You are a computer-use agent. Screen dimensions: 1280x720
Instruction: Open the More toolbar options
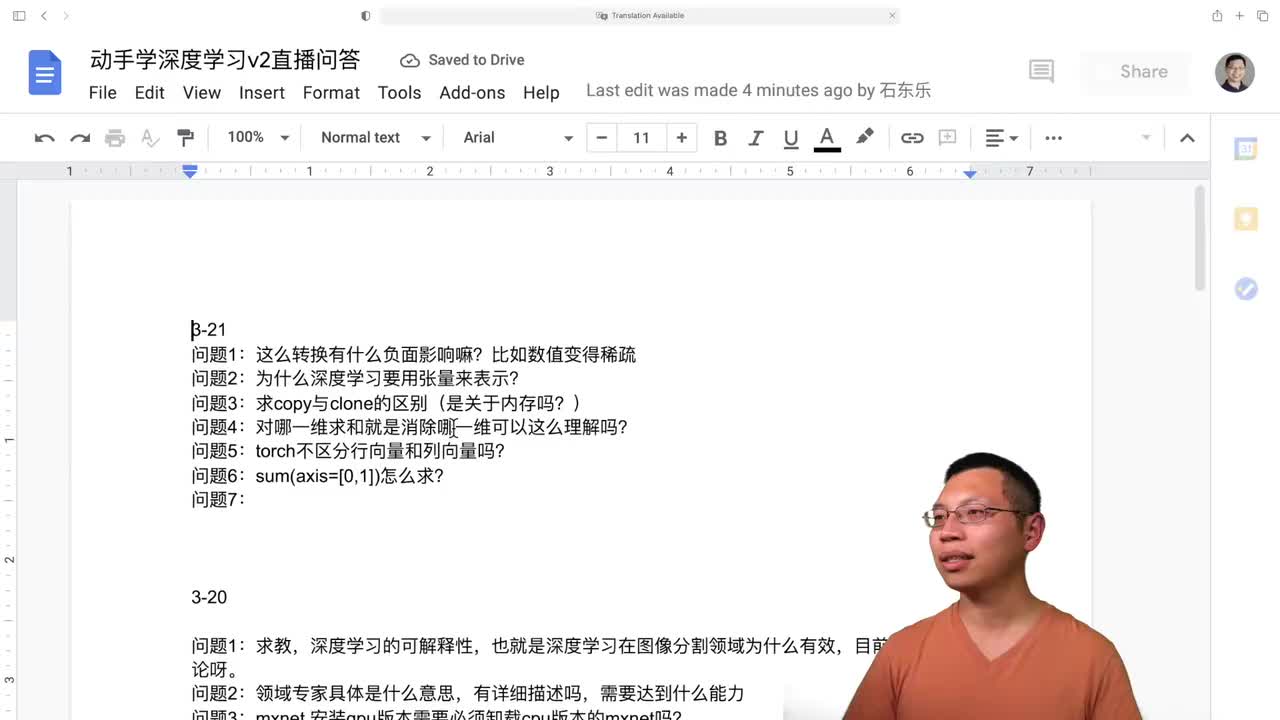1053,138
